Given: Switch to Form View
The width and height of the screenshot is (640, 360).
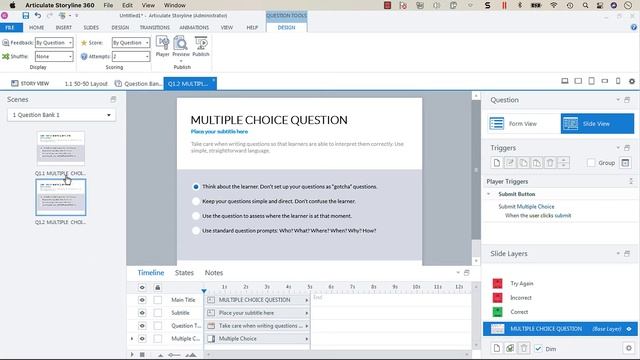Looking at the screenshot, I should (524, 124).
